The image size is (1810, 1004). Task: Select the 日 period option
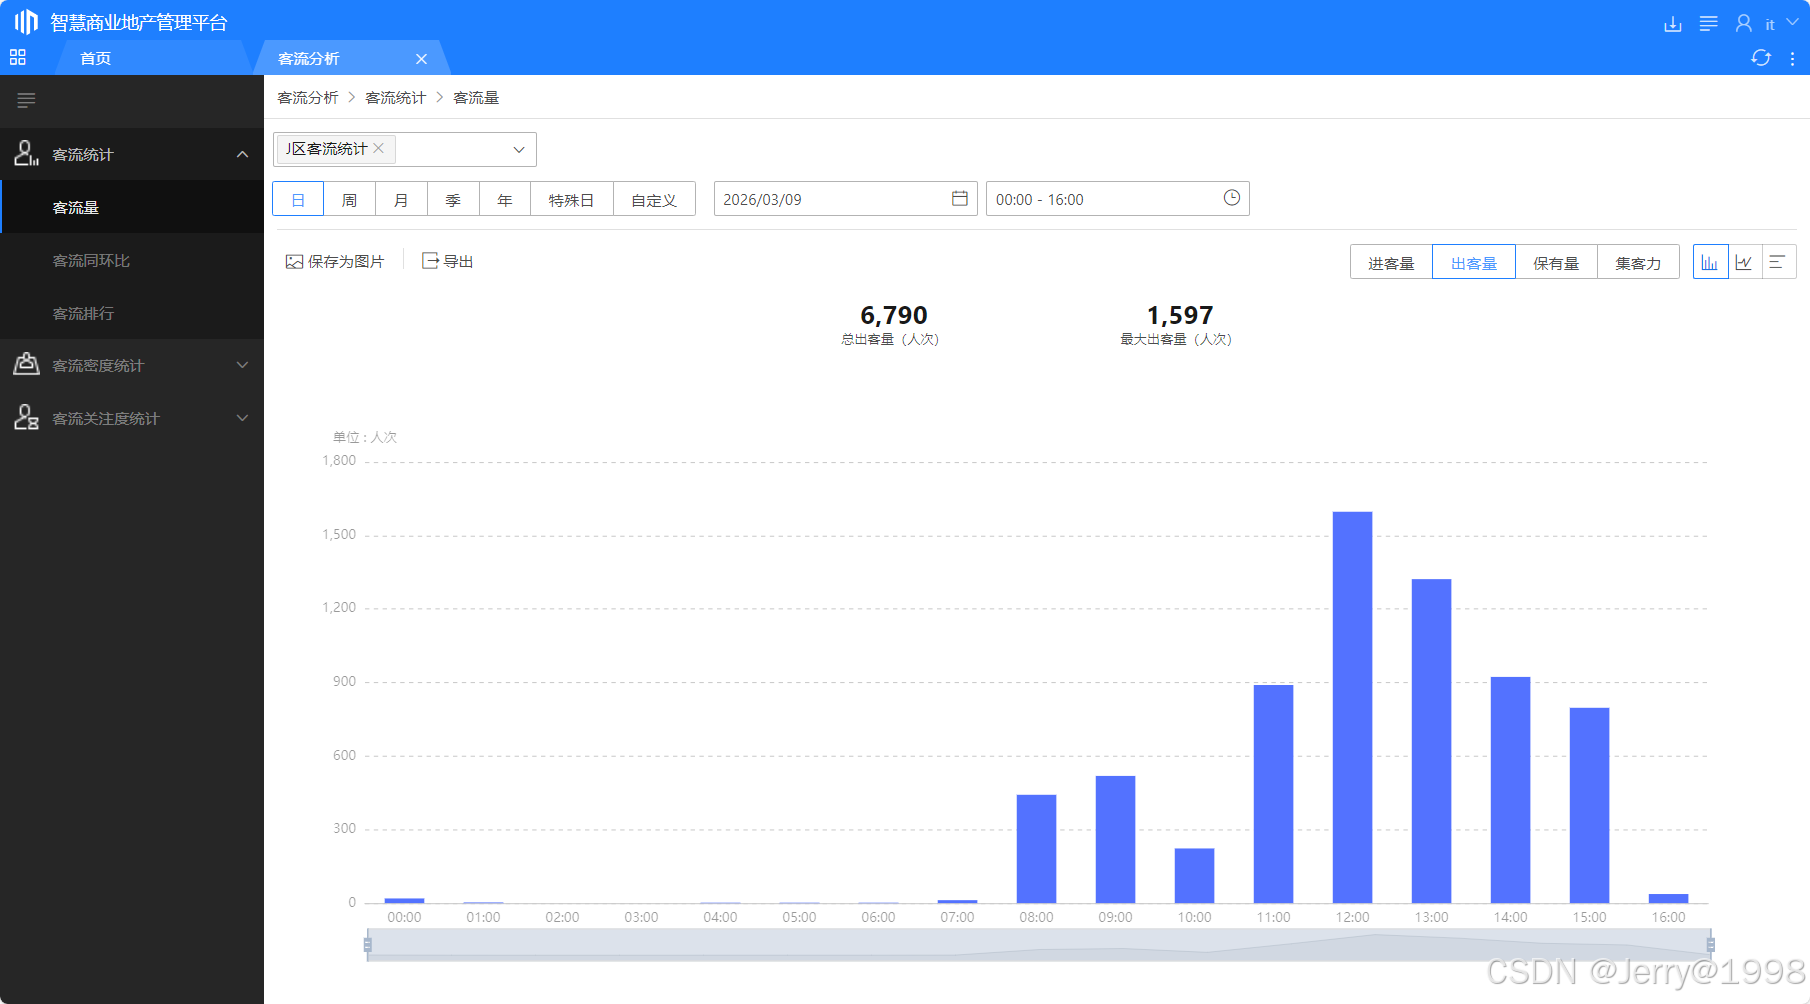click(x=298, y=199)
